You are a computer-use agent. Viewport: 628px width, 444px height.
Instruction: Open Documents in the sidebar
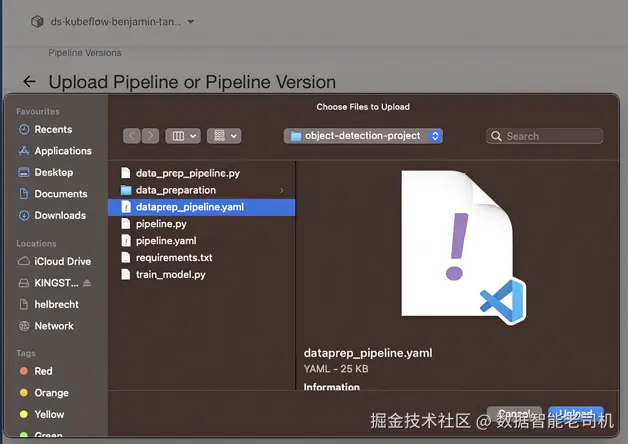(x=53, y=194)
